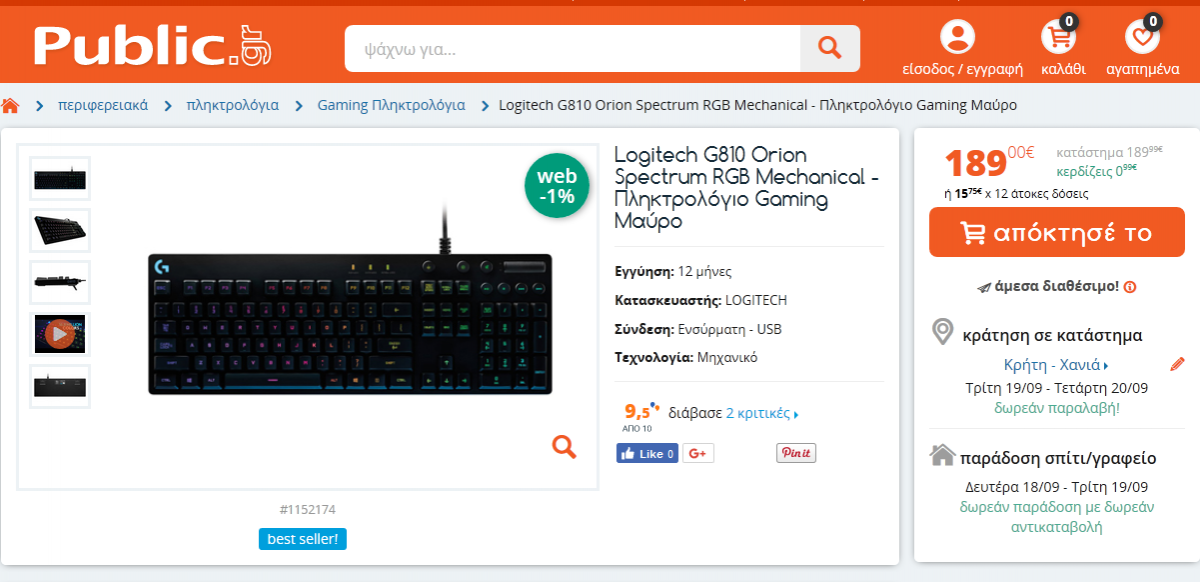Open the user account login icon

(x=958, y=37)
